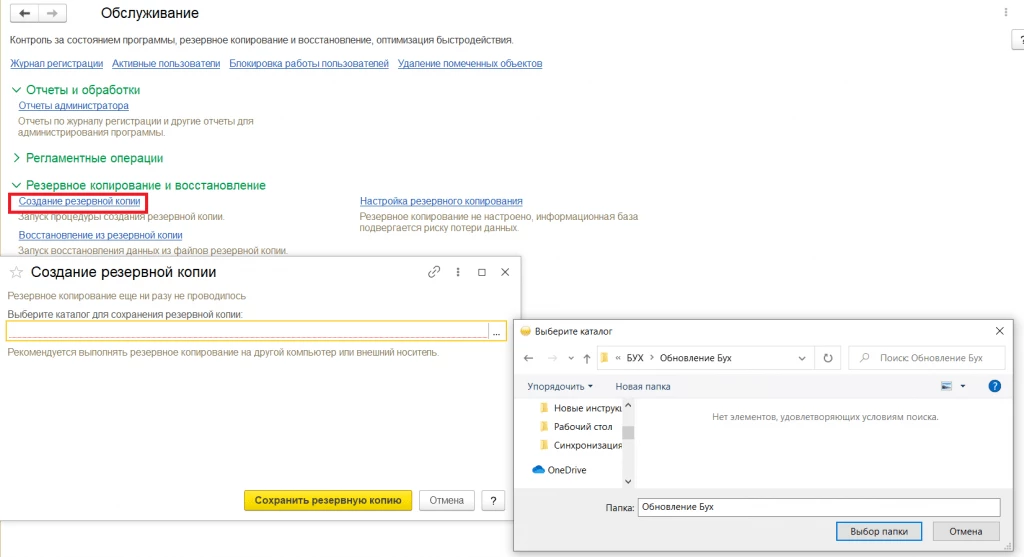The height and width of the screenshot is (557, 1024).
Task: Confirm with Выбор папки button
Action: tap(879, 532)
